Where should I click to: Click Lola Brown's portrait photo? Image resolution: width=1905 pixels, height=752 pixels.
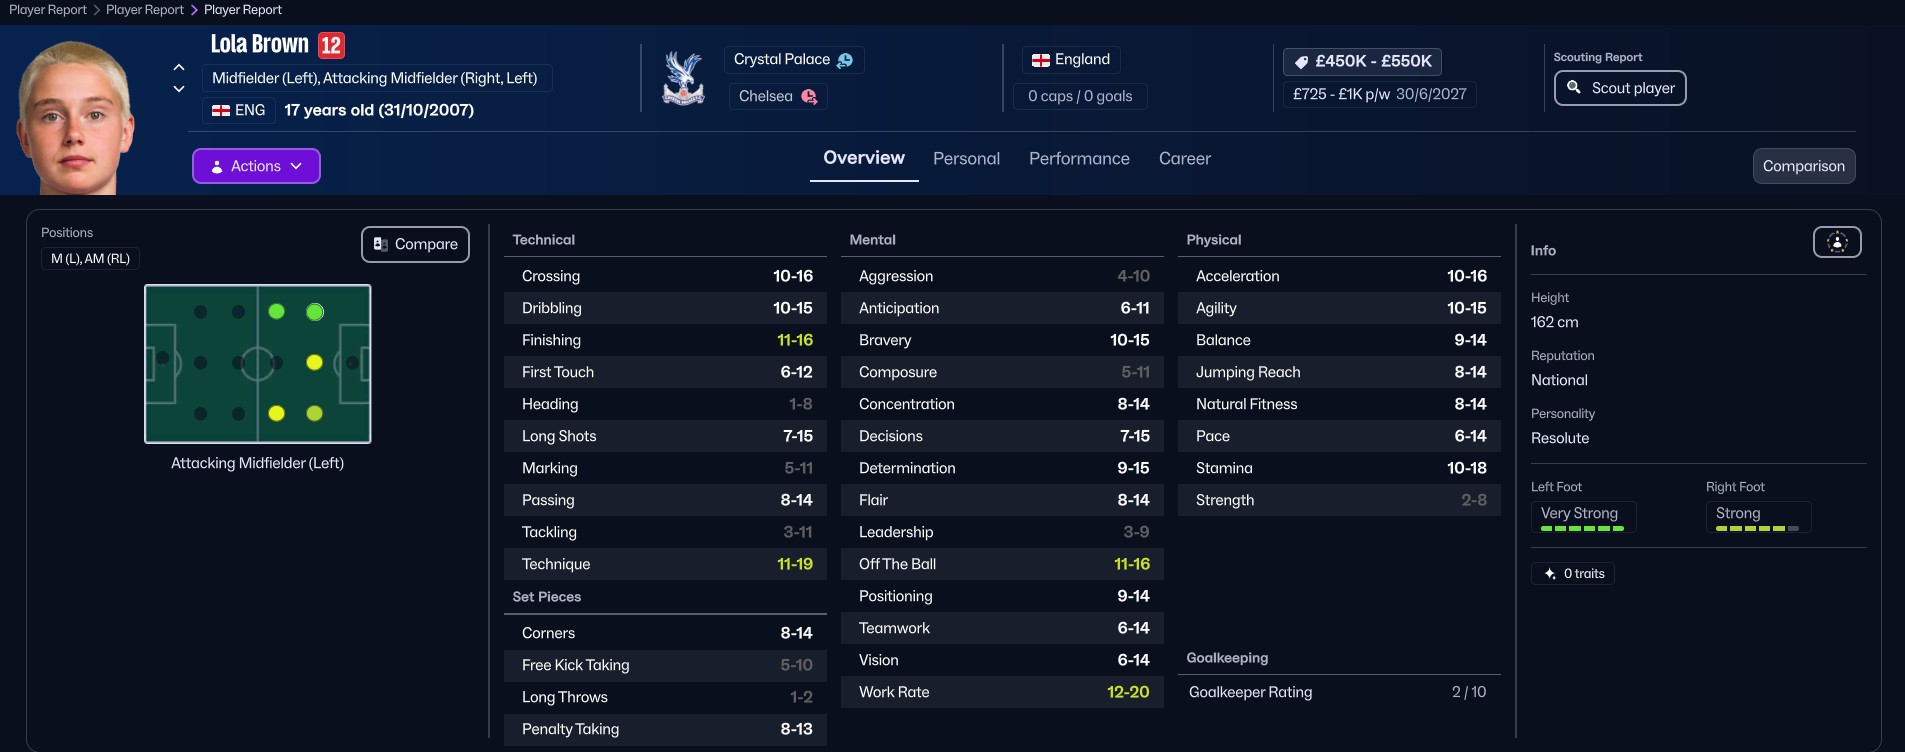[75, 118]
